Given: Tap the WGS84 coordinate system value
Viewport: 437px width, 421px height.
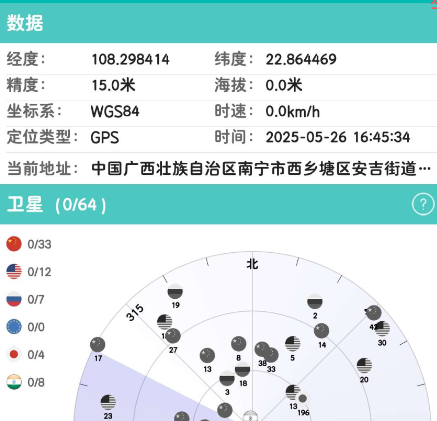Looking at the screenshot, I should tap(115, 111).
